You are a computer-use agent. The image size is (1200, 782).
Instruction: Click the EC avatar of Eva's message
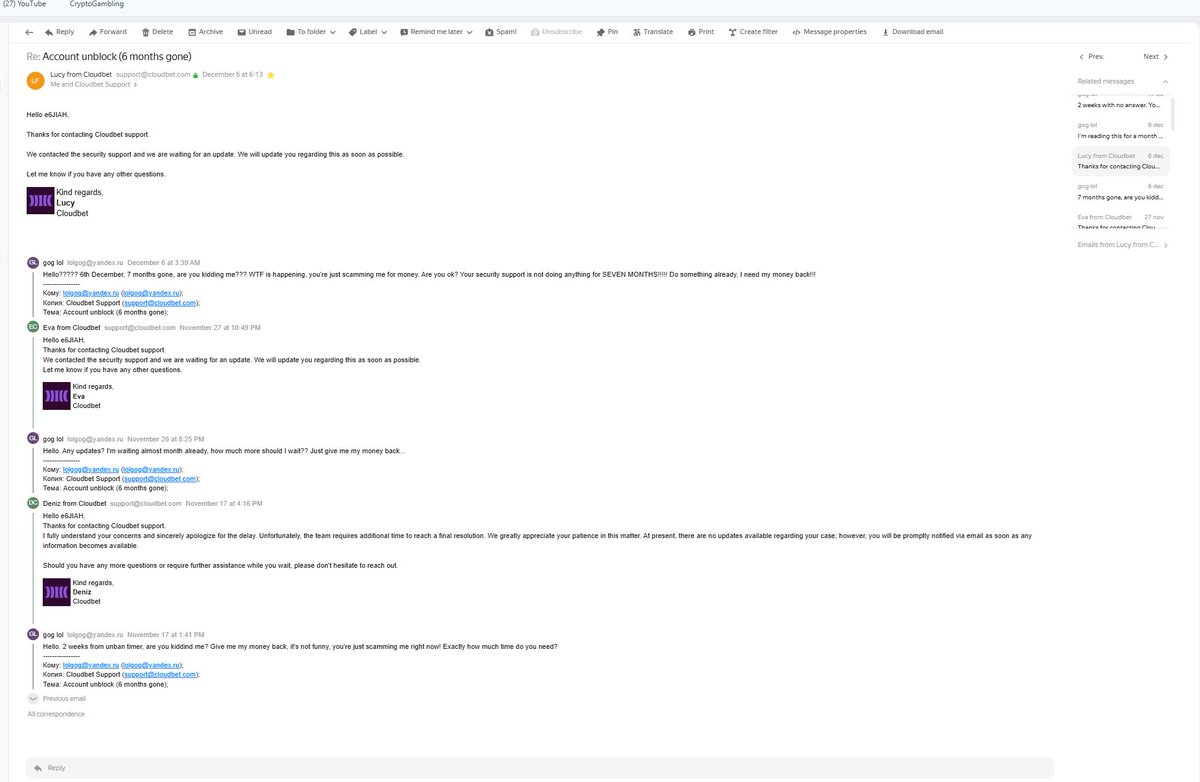point(33,327)
